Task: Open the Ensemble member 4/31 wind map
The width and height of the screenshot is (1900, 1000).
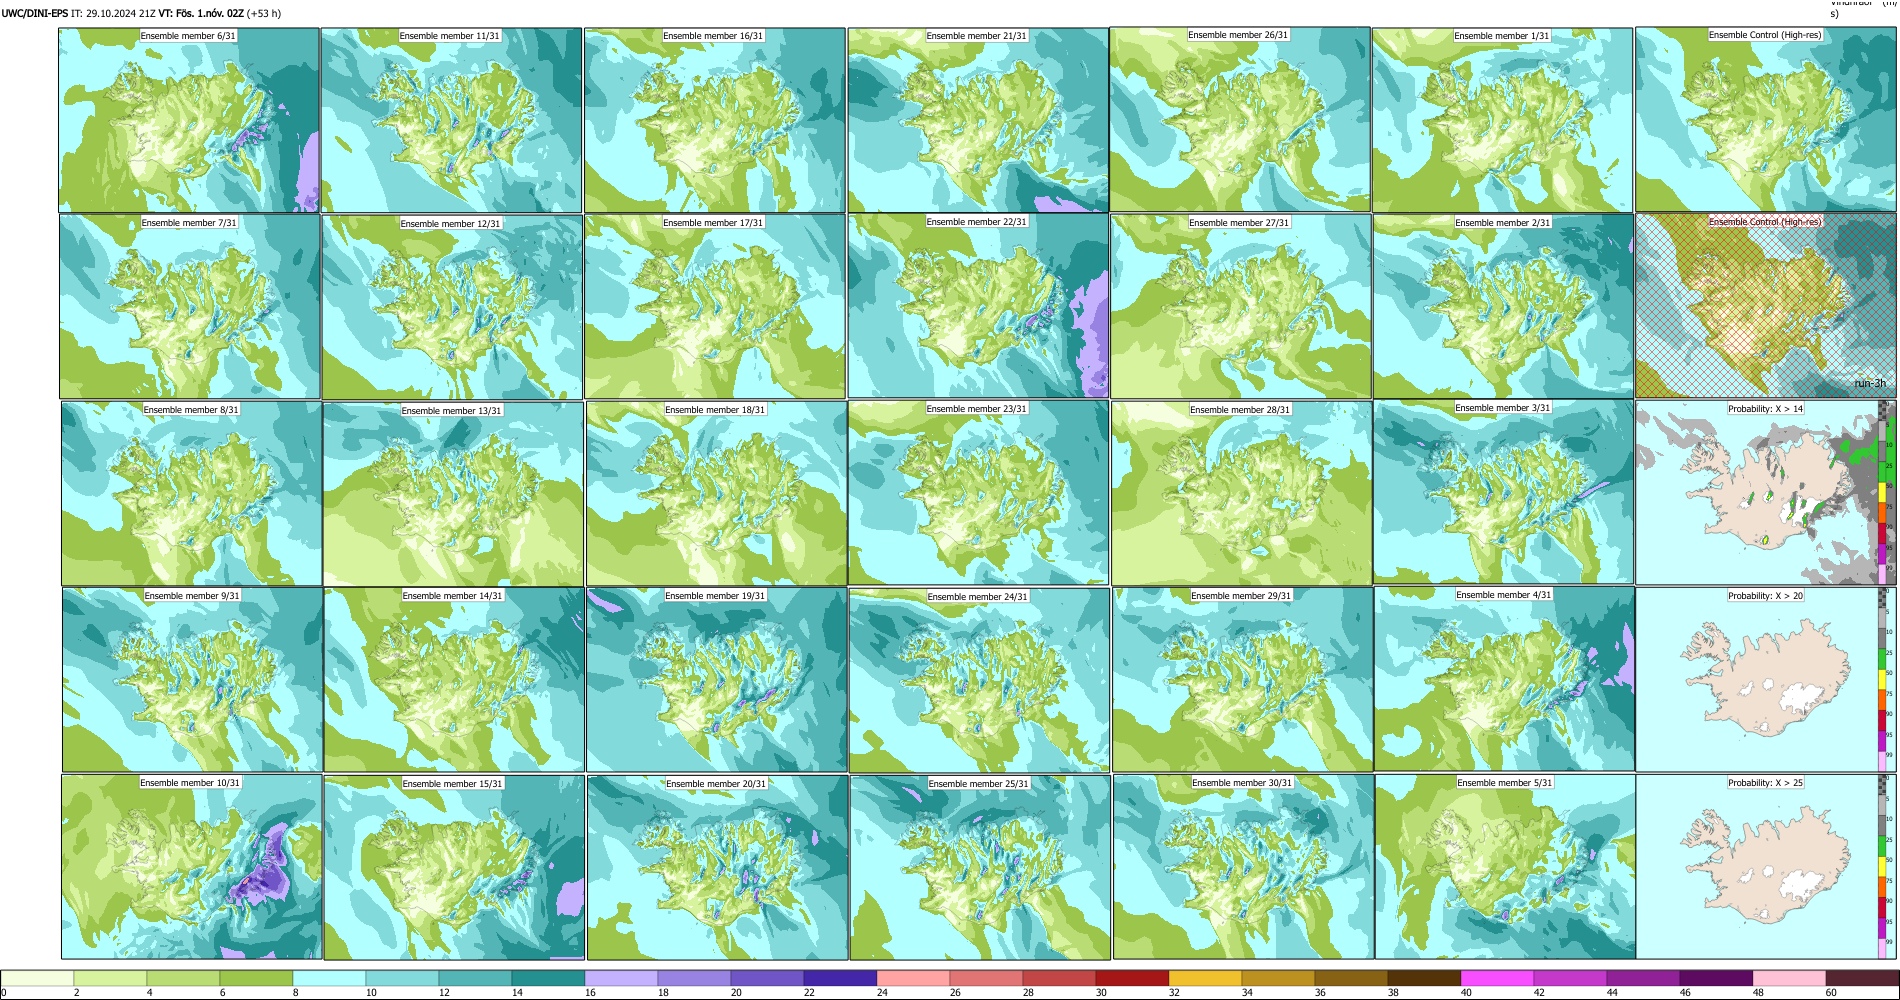Action: click(x=1505, y=679)
